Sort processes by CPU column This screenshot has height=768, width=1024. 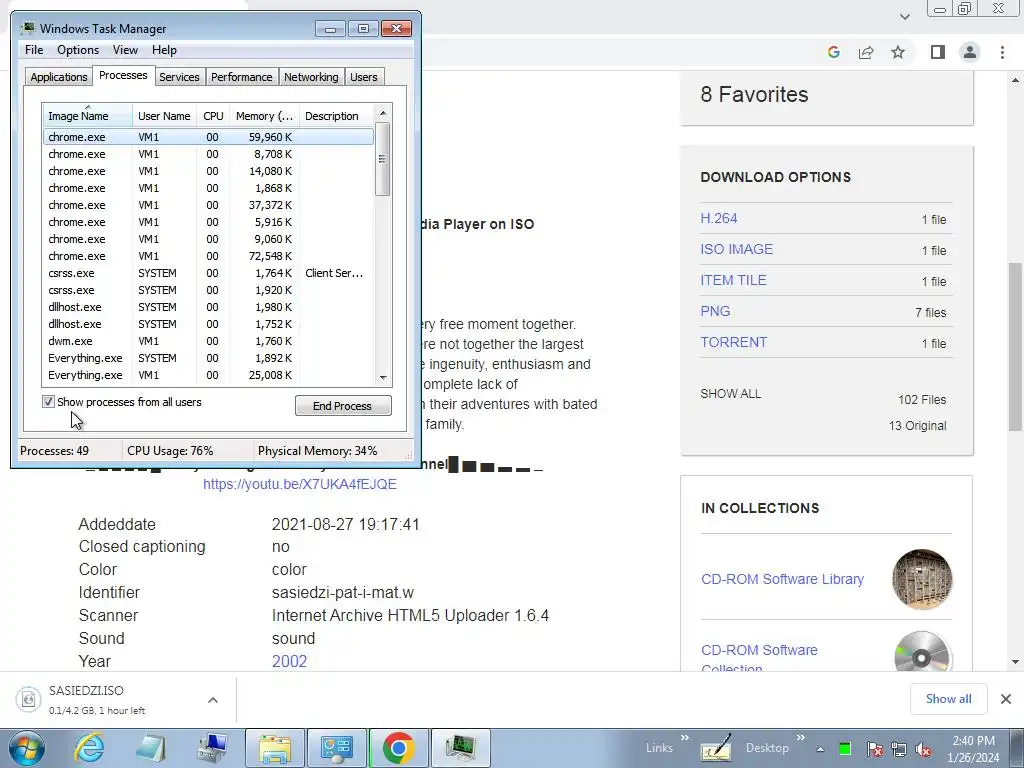213,116
